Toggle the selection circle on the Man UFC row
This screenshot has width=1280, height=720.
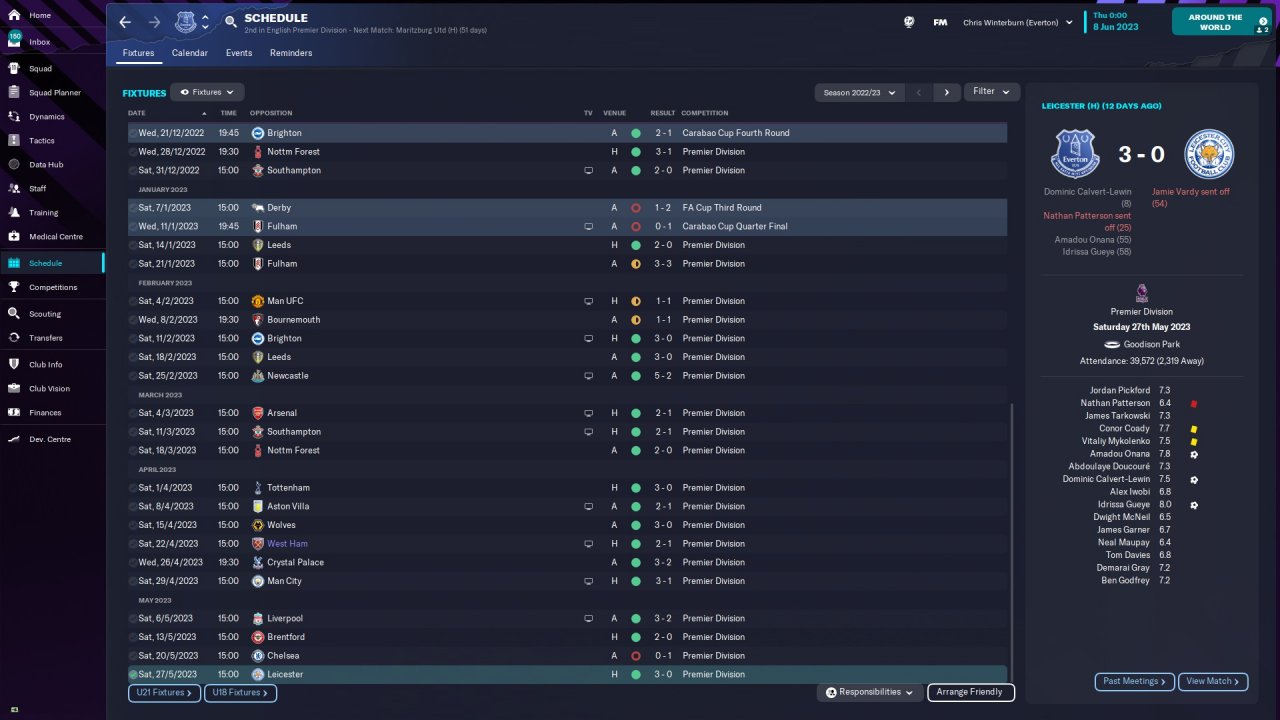click(133, 301)
